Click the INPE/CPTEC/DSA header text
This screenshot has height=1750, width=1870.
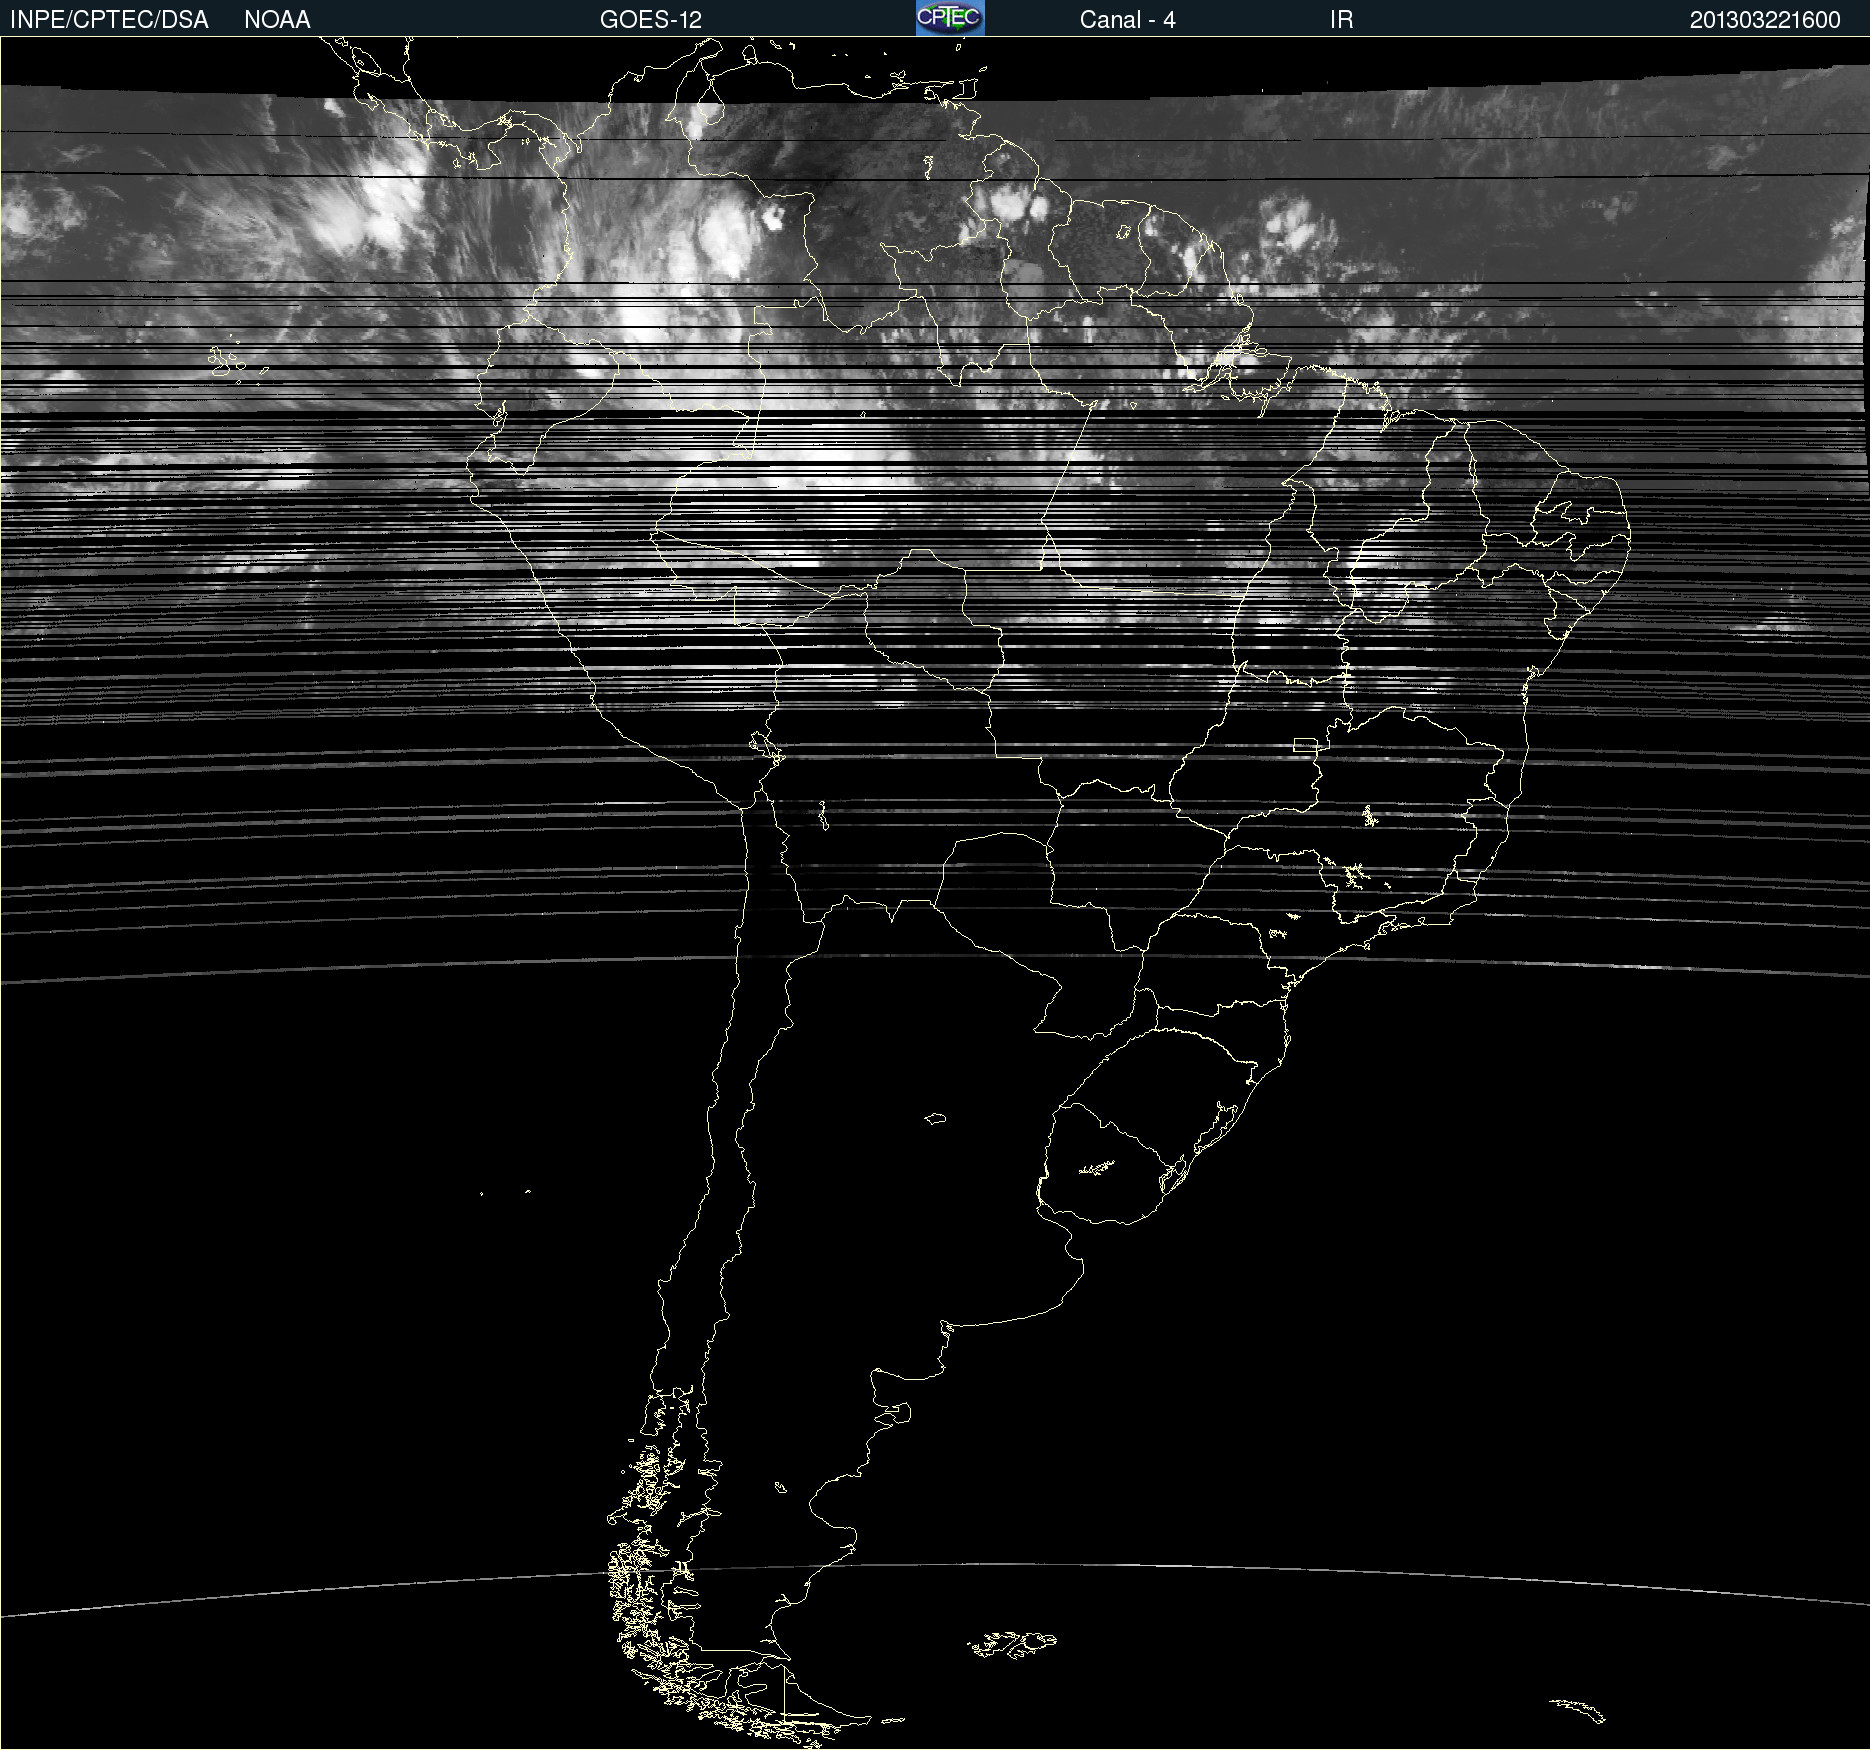[109, 20]
